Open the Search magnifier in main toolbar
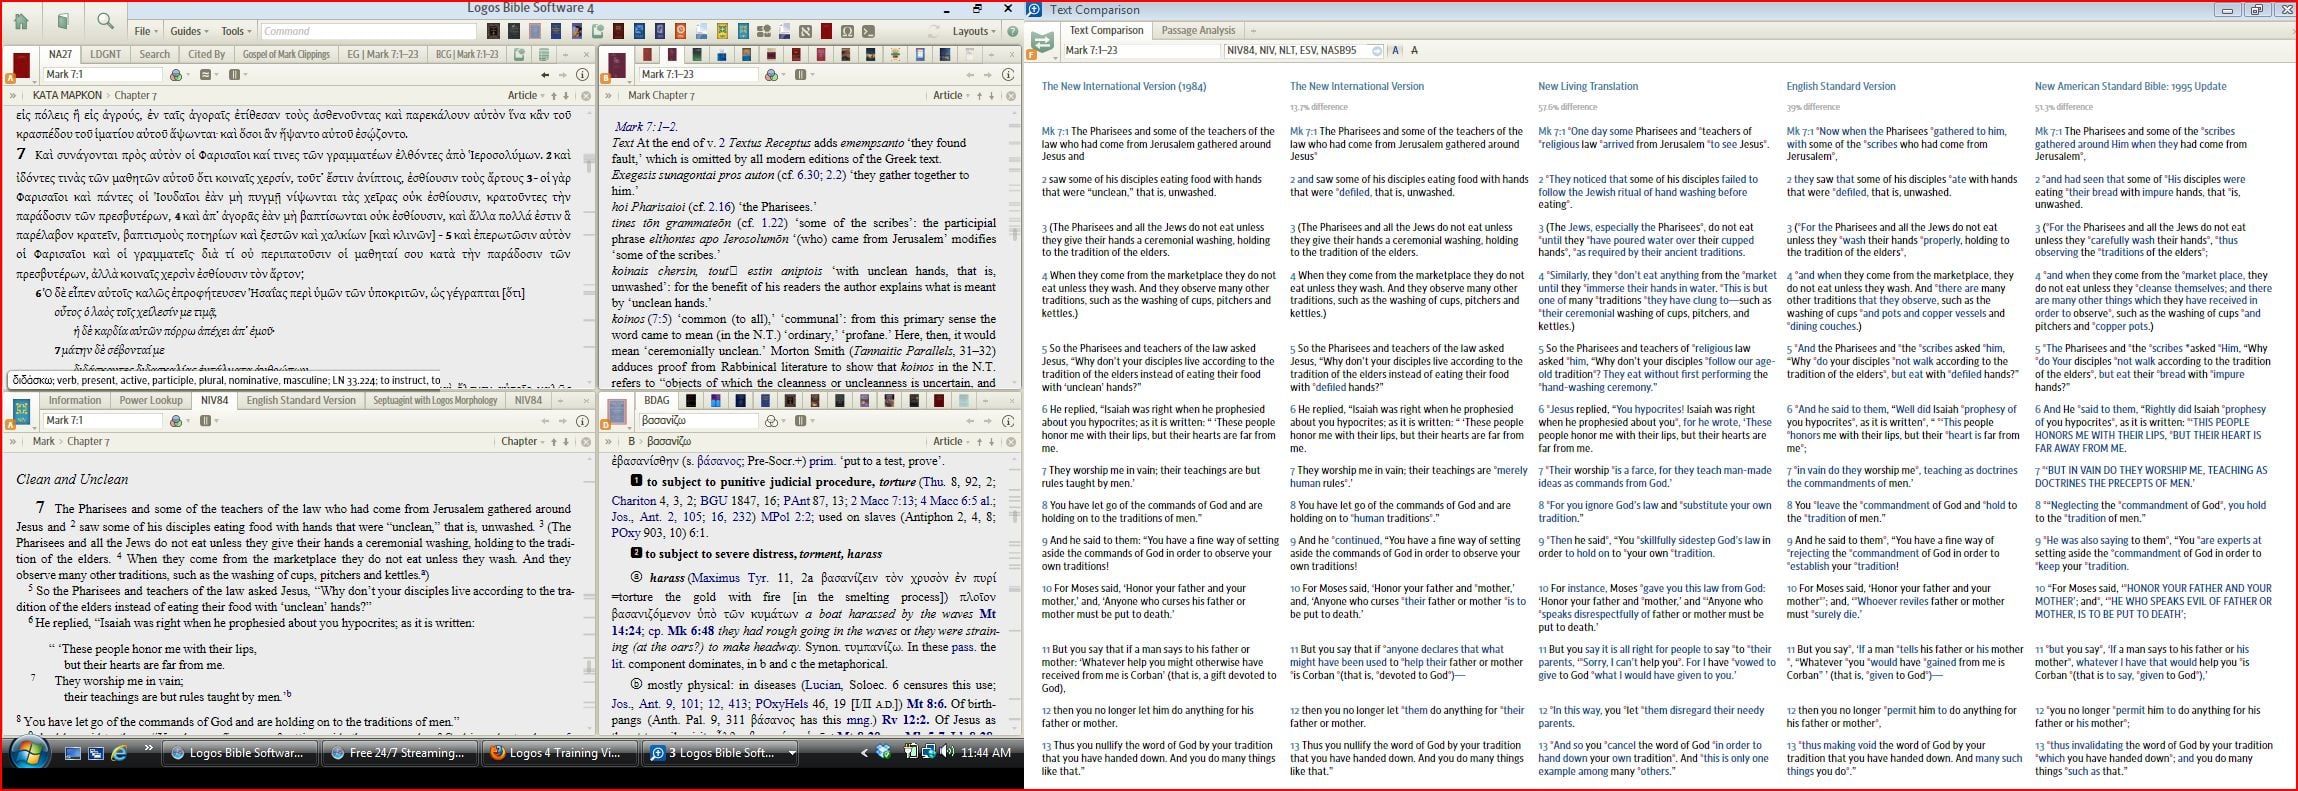This screenshot has height=791, width=2298. (105, 21)
